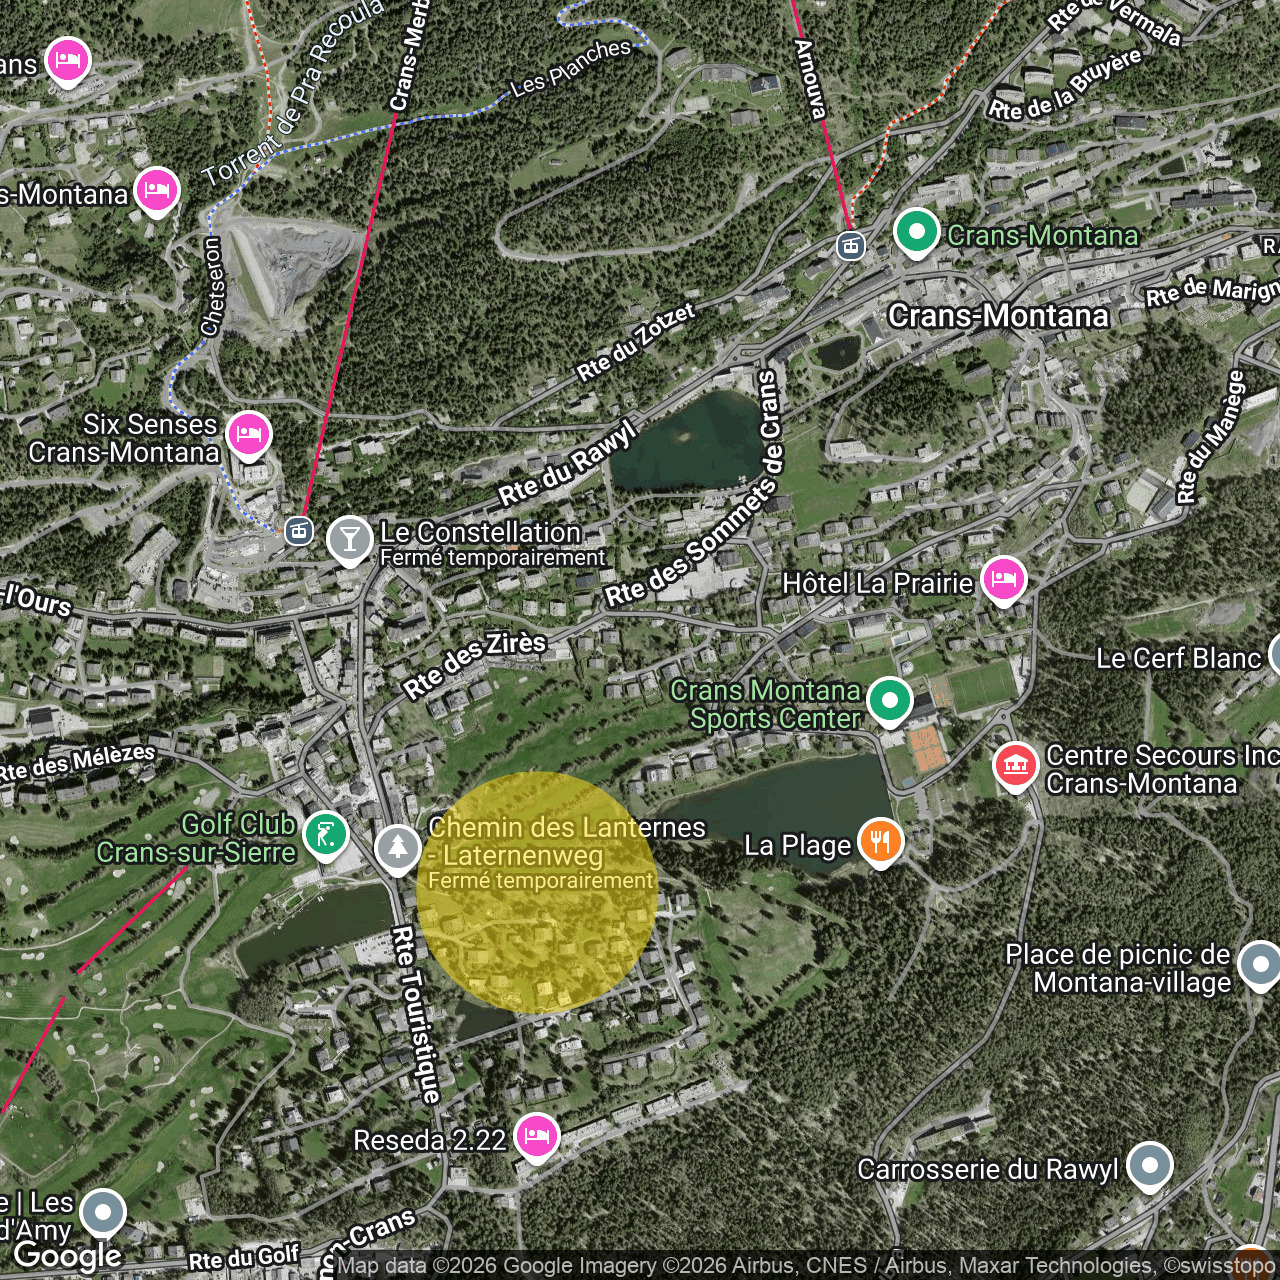Click the Hôtel La Prairie text label
The image size is (1280, 1280).
877,583
